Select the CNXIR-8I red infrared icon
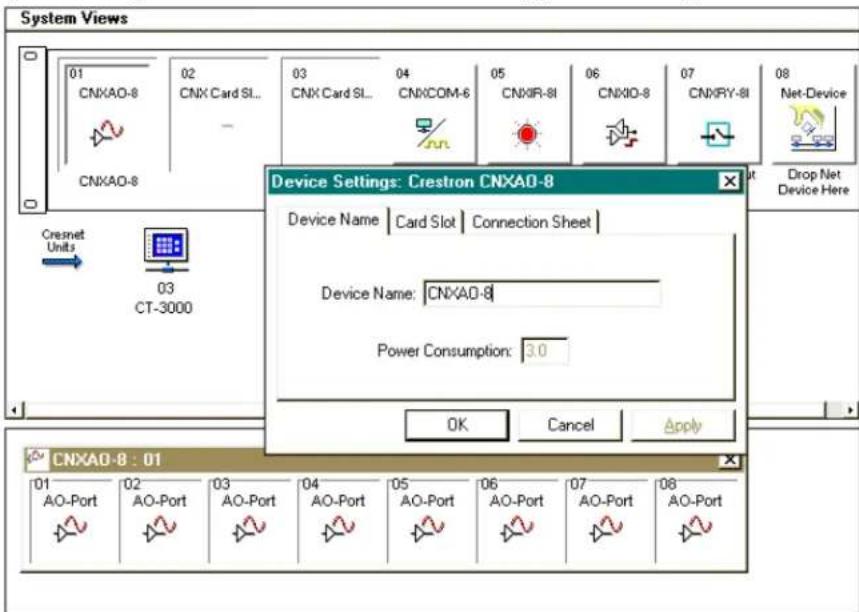Viewport: 859px width, 612px height. coord(527,134)
